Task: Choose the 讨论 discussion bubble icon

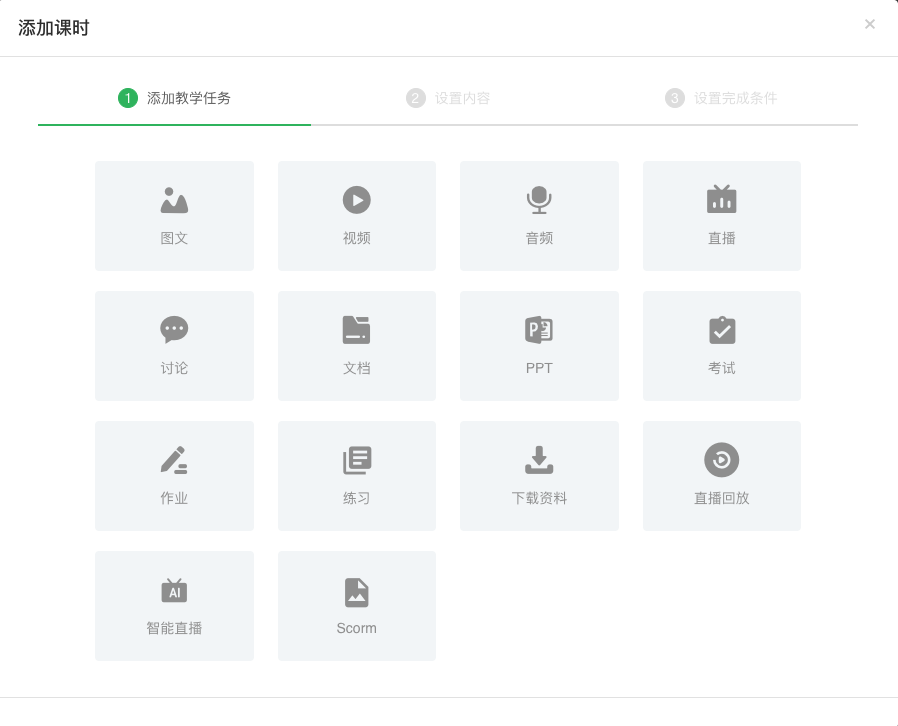Action: tap(174, 330)
